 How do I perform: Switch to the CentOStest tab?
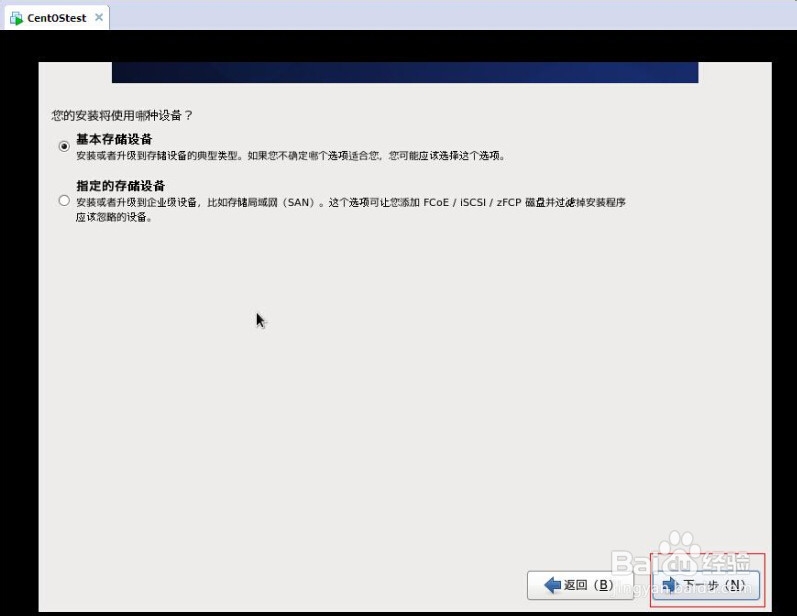(56, 18)
